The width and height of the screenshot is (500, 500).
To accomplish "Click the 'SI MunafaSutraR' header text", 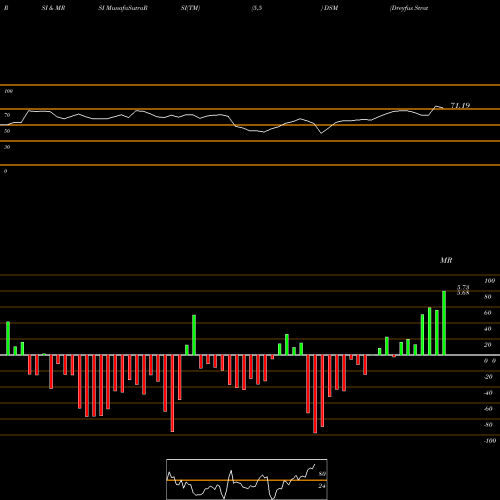I will click(123, 8).
